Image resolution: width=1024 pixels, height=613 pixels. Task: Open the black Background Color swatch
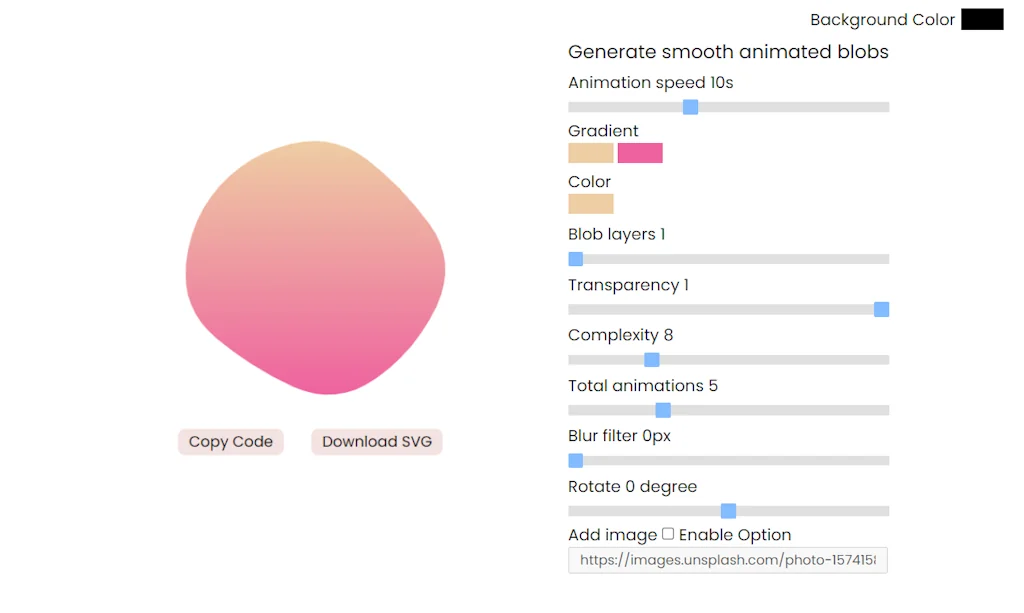click(982, 19)
